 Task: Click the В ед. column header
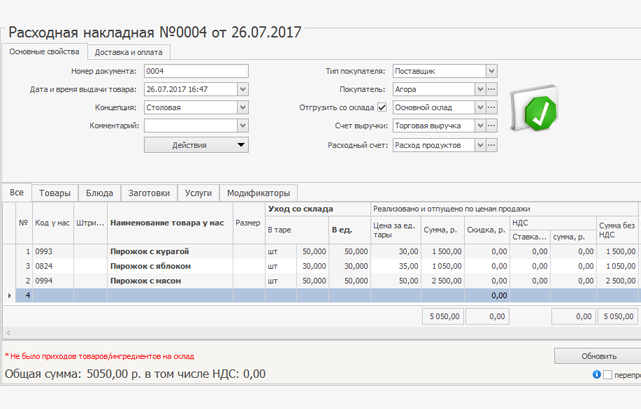pyautogui.click(x=350, y=230)
